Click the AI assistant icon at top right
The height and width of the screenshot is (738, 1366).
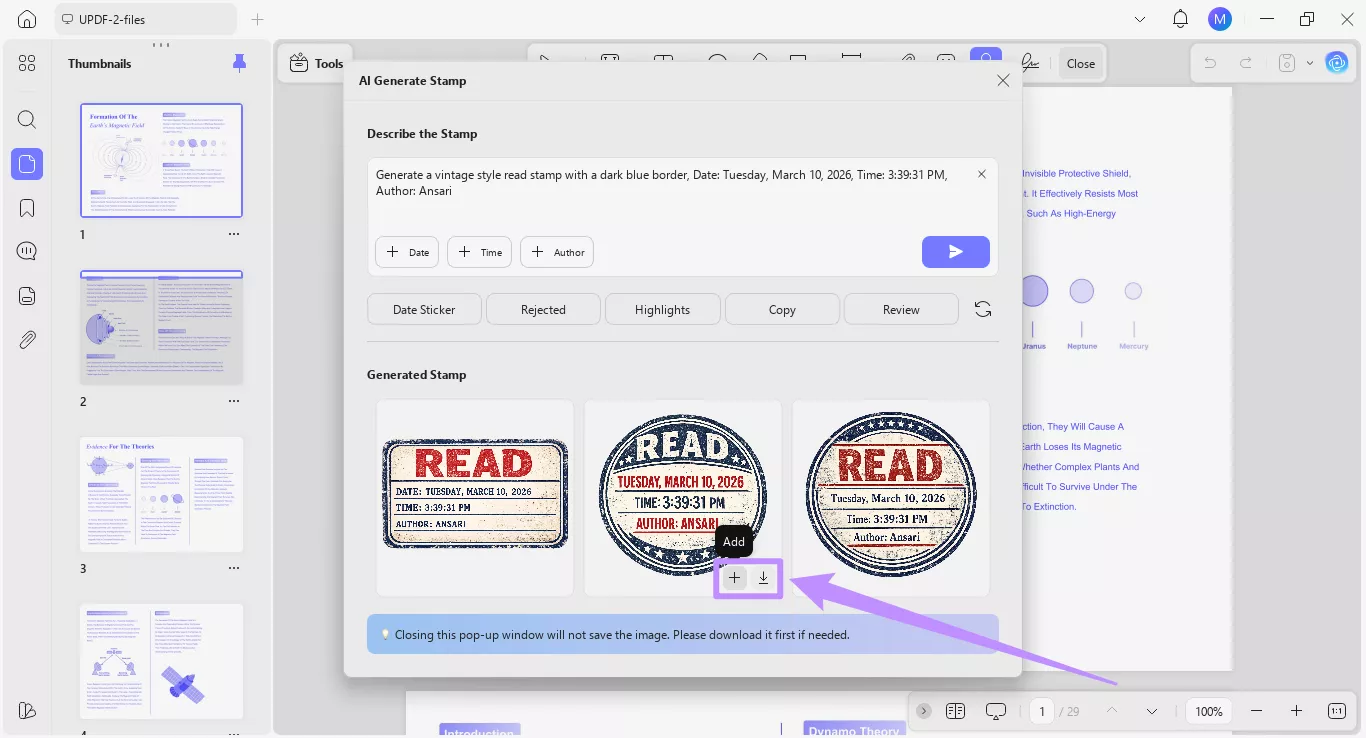[x=1337, y=62]
